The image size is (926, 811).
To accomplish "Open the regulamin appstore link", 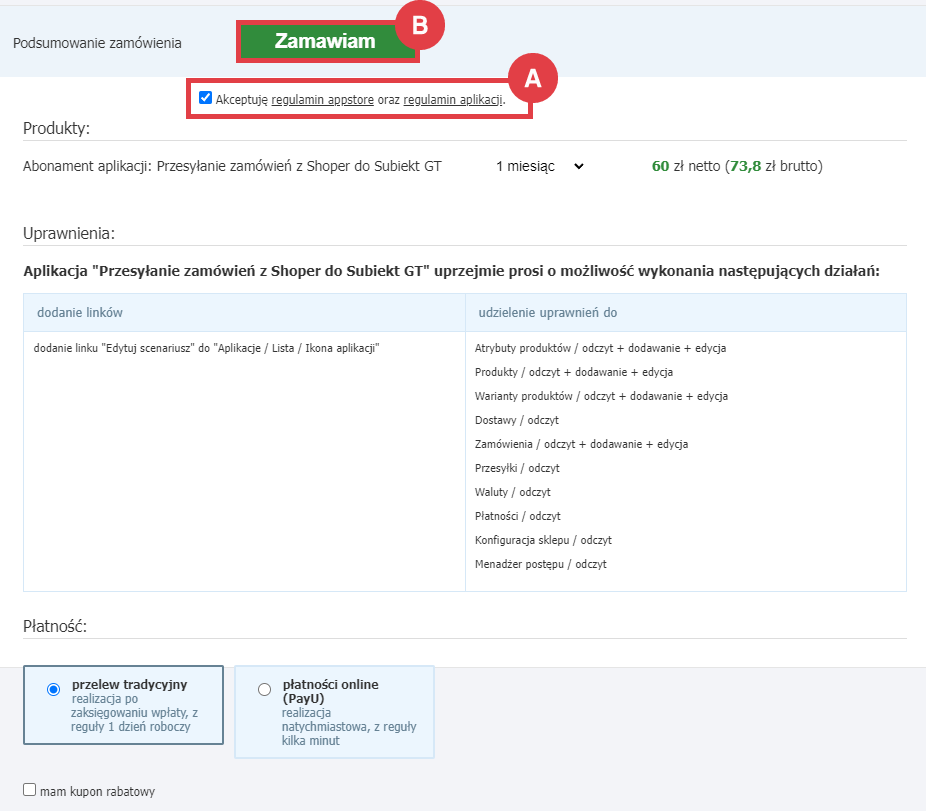I will click(x=322, y=100).
